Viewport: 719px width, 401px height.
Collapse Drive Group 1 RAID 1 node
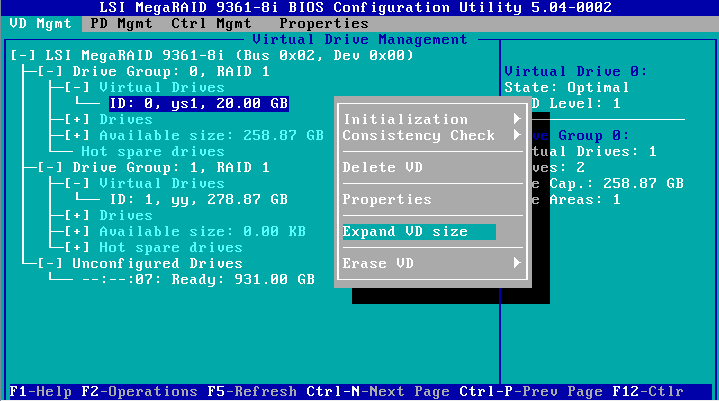[50, 168]
